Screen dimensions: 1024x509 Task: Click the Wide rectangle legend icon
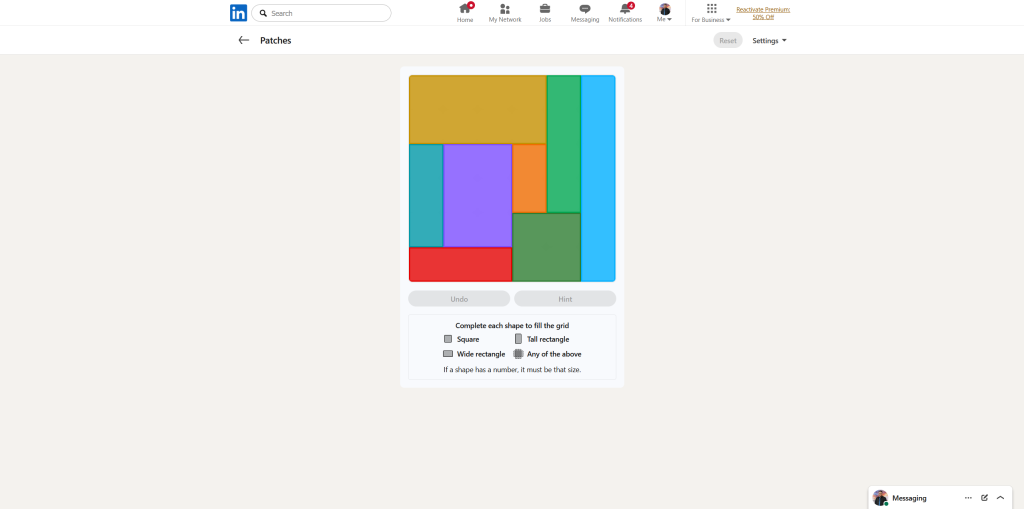click(448, 353)
